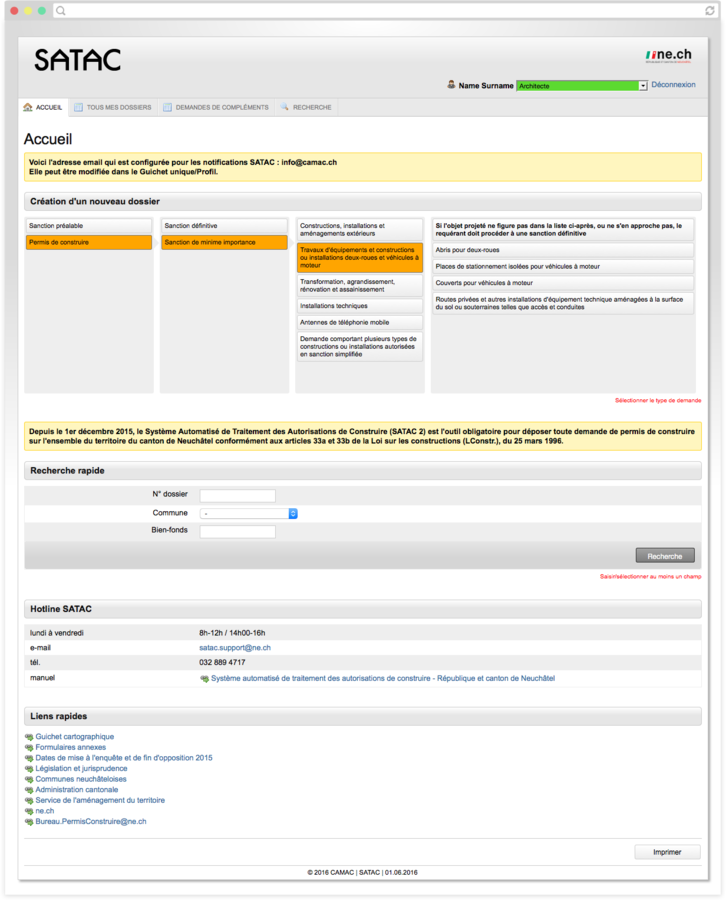Open the Architecte role dropdown
The image size is (726, 900).
pyautogui.click(x=582, y=86)
